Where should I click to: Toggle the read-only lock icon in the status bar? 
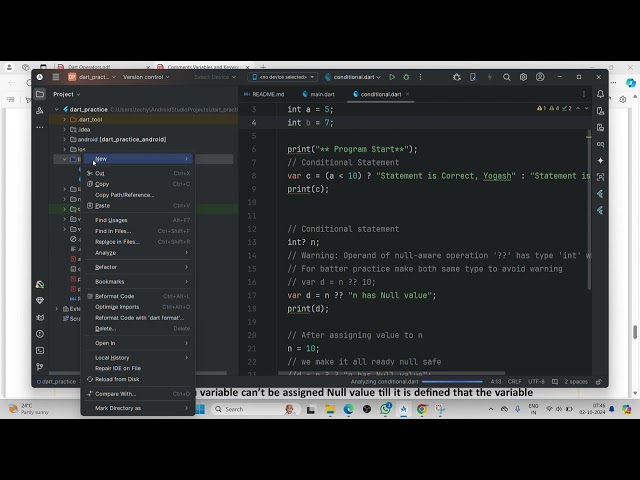coord(599,382)
